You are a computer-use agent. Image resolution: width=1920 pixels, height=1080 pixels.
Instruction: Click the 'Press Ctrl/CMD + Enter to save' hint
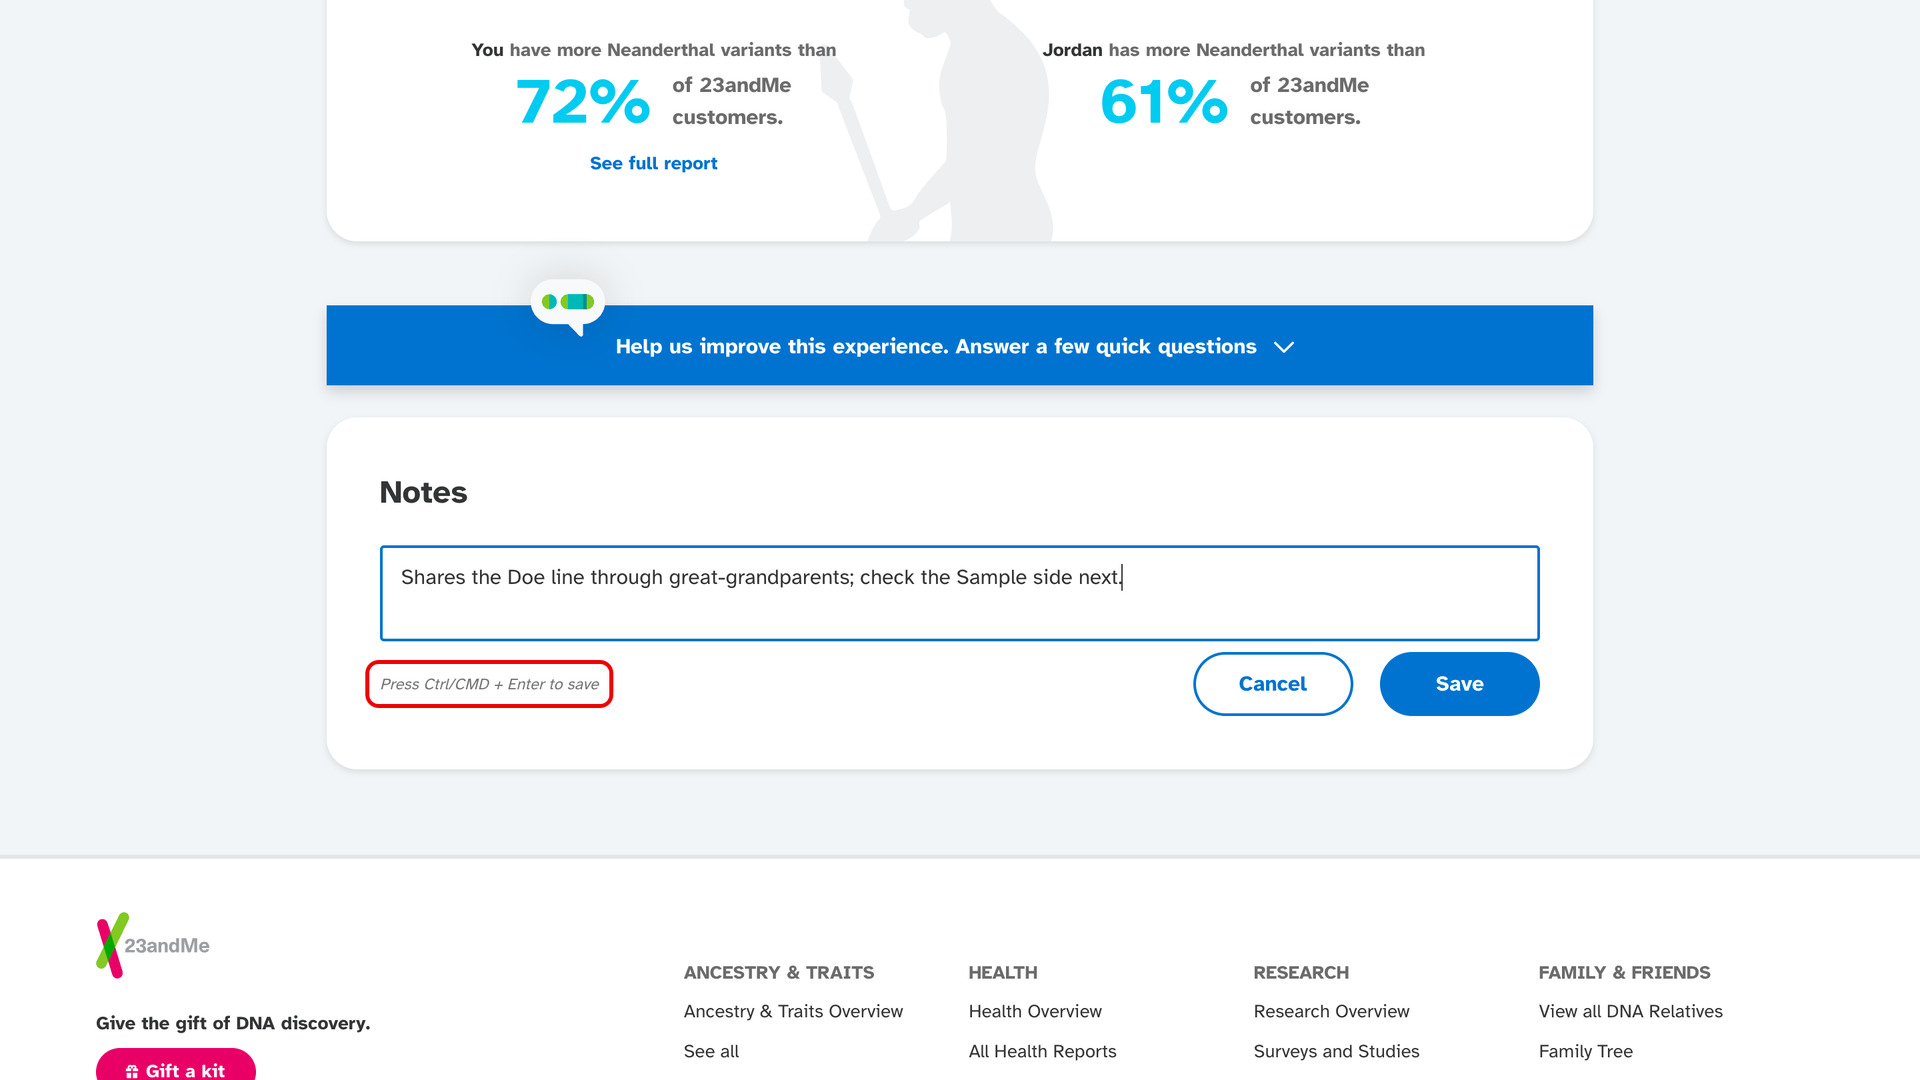[x=489, y=684]
